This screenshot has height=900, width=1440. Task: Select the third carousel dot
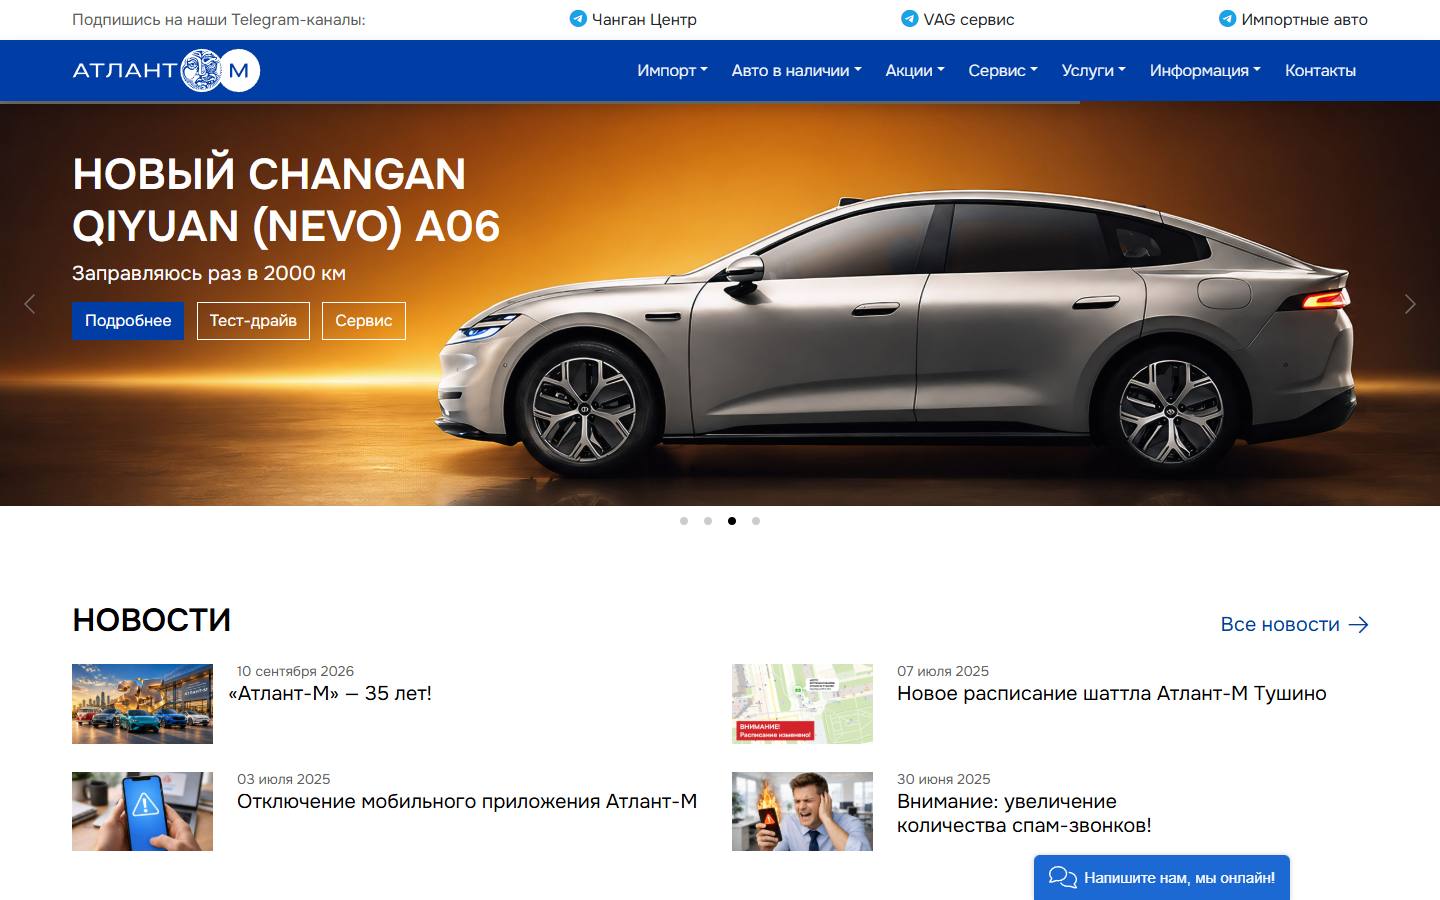pyautogui.click(x=732, y=521)
